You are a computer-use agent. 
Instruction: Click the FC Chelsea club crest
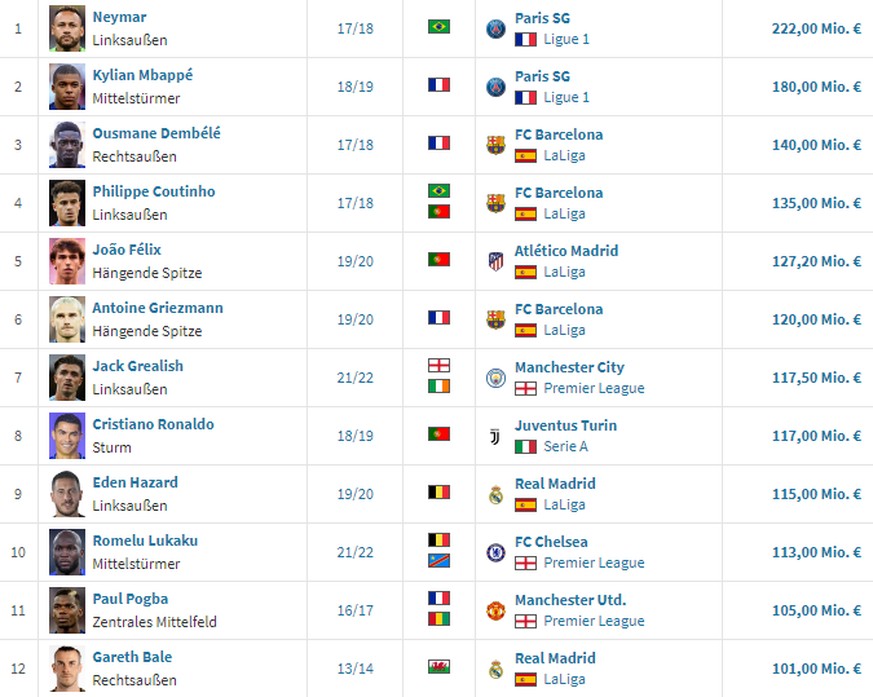[495, 552]
